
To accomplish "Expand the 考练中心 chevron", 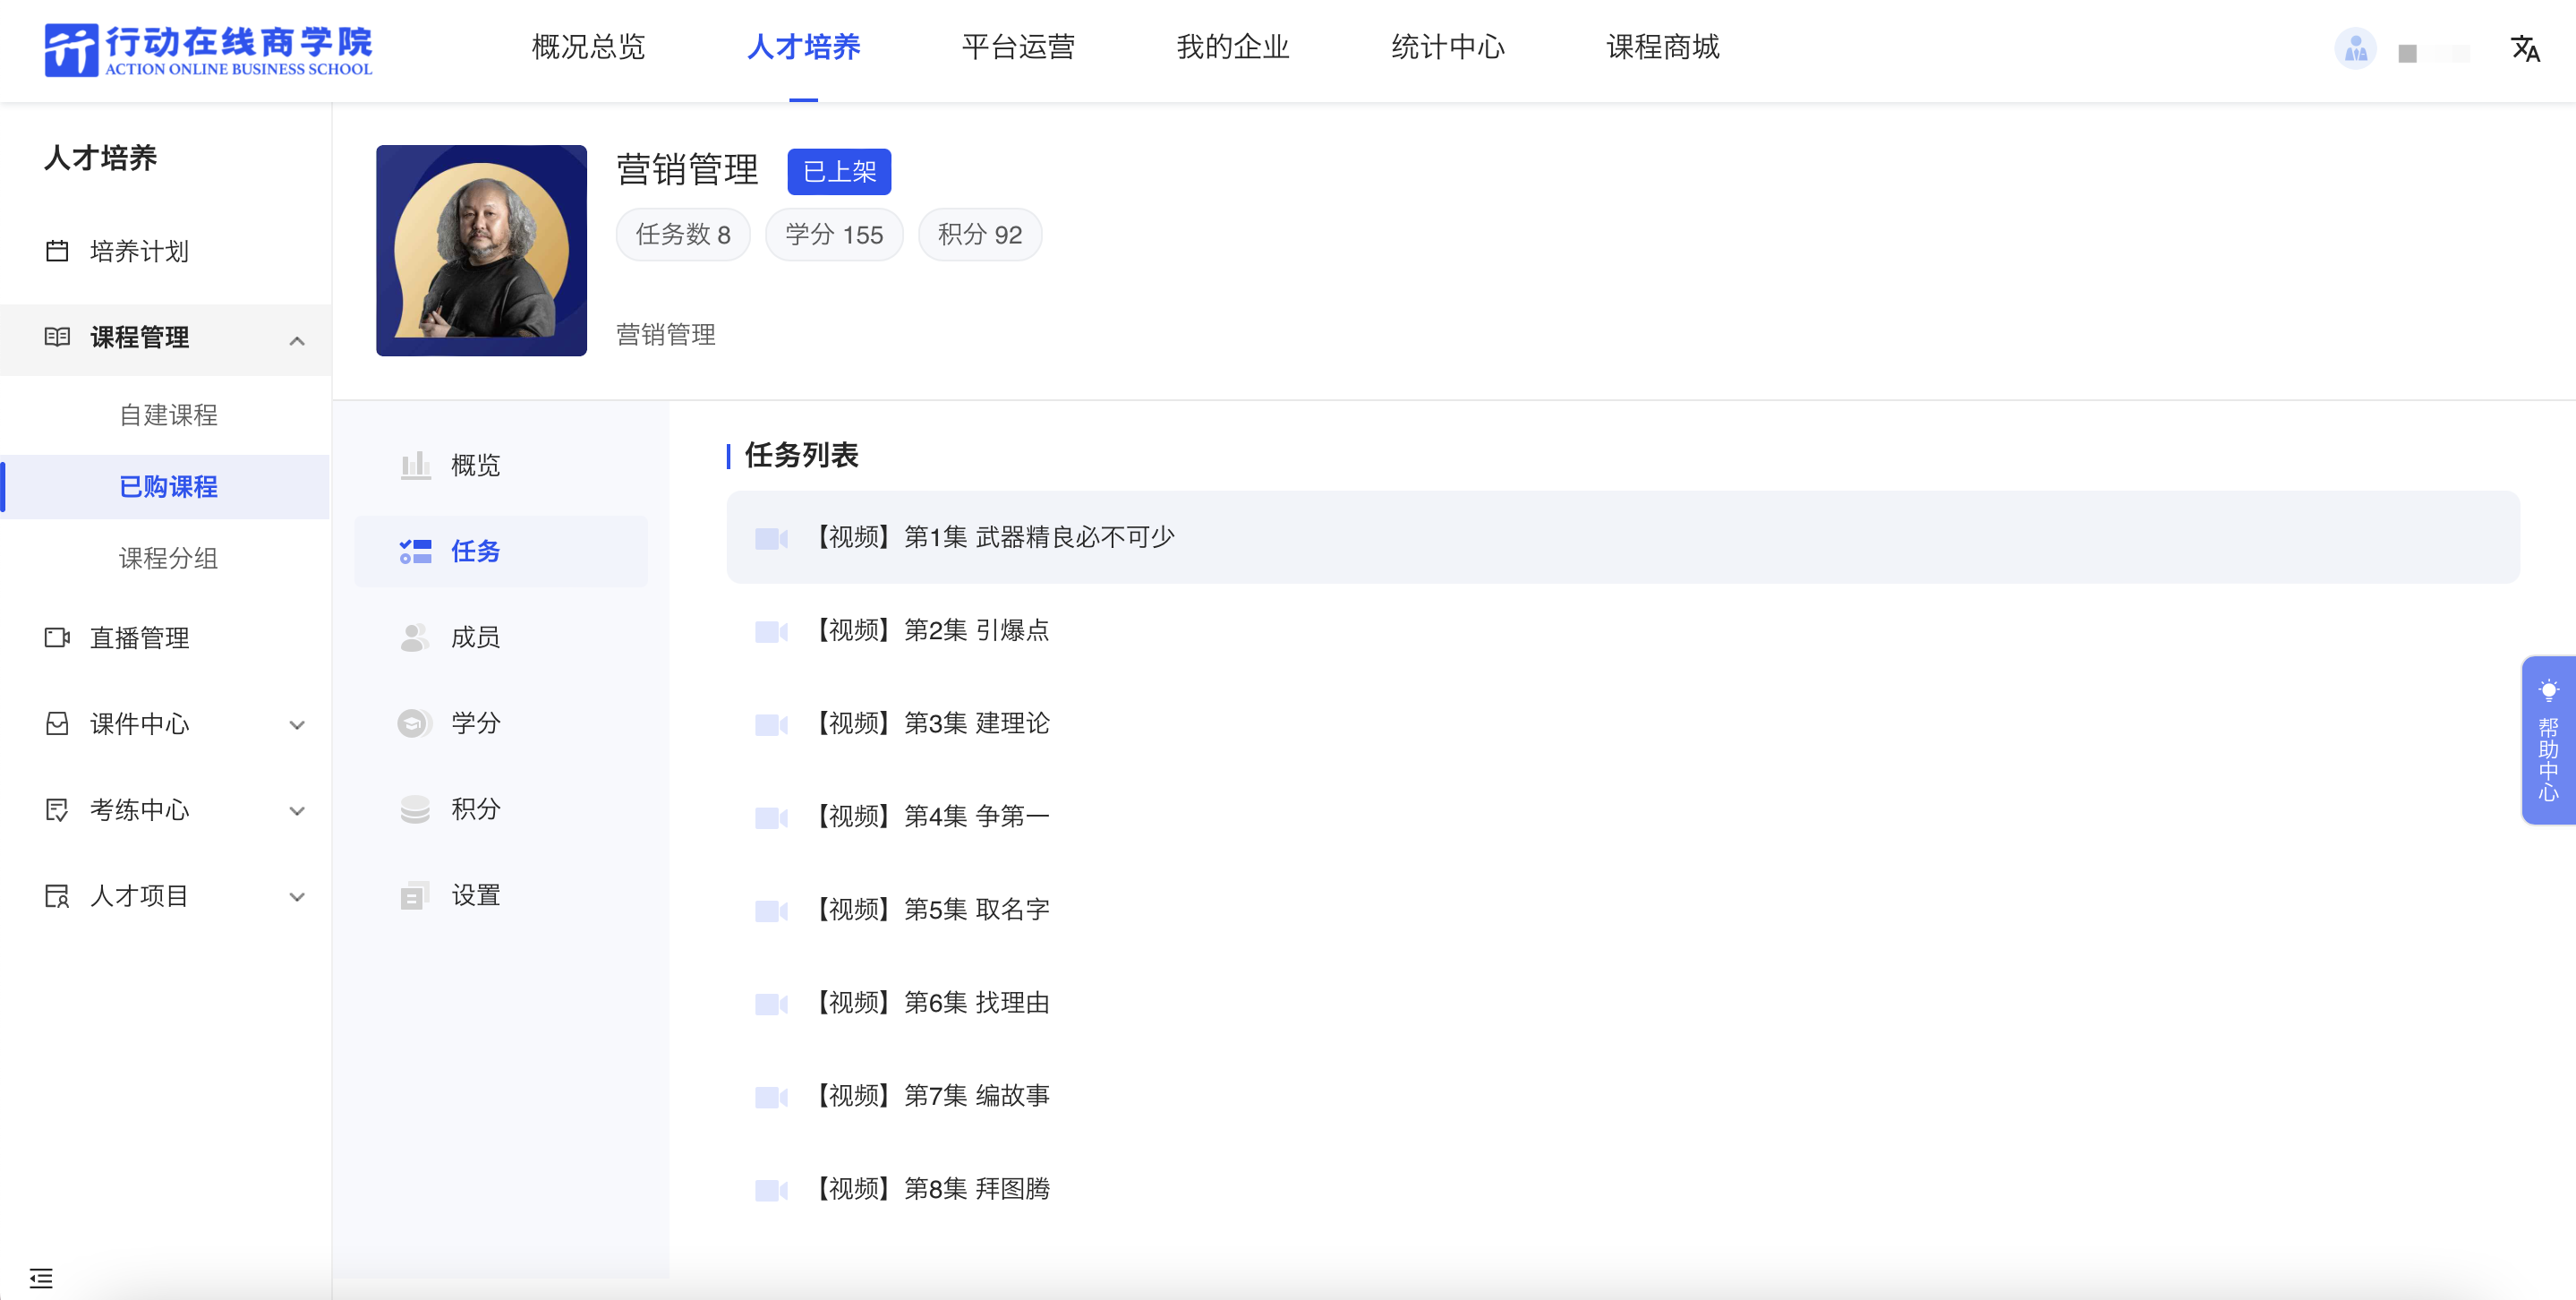I will tap(297, 811).
